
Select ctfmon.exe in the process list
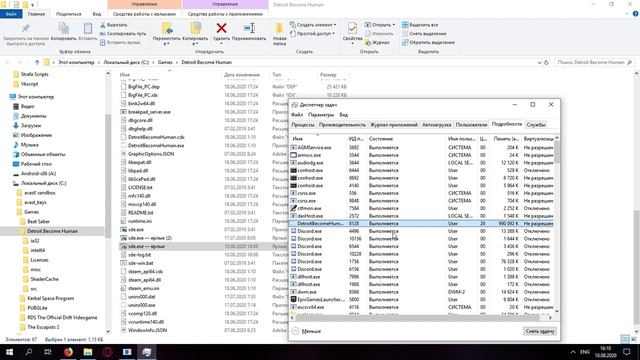click(421, 209)
